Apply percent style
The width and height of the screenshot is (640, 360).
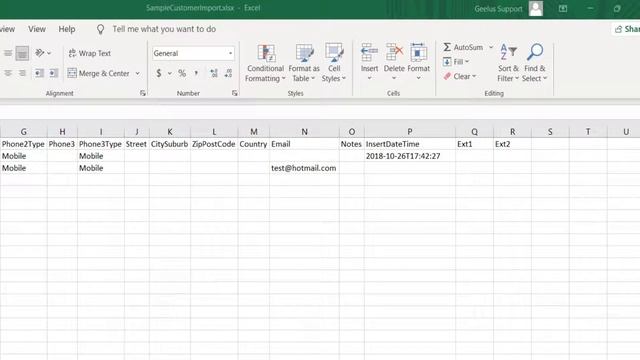click(182, 73)
